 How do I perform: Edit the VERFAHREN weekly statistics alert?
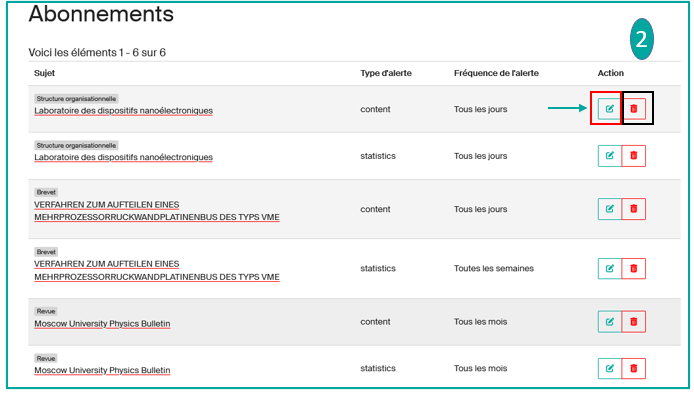(609, 268)
